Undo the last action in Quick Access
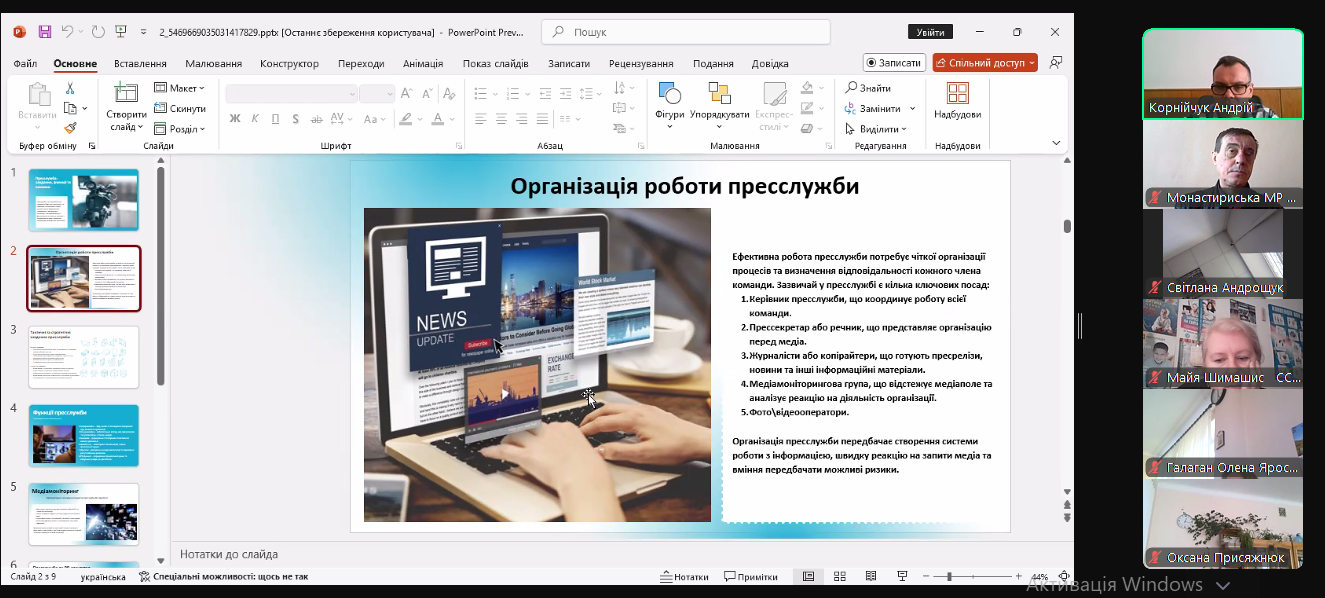Screen dimensions: 1325x598 coord(67,31)
